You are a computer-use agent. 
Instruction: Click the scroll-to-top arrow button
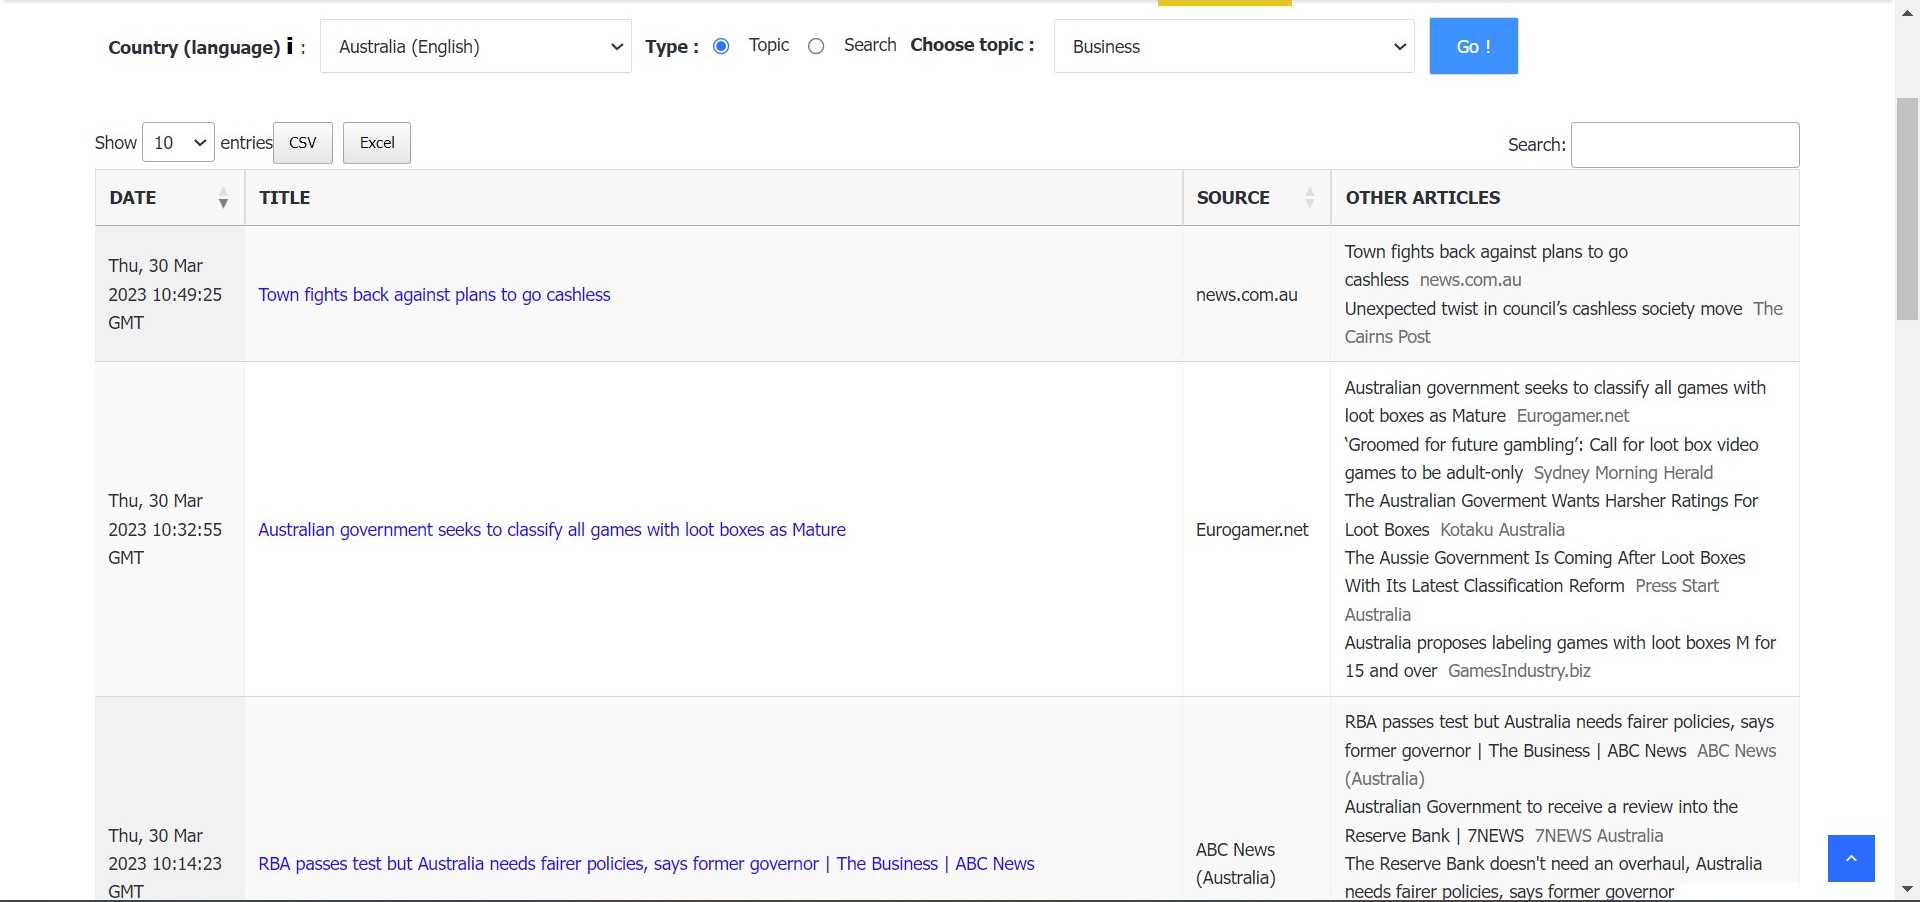1850,858
